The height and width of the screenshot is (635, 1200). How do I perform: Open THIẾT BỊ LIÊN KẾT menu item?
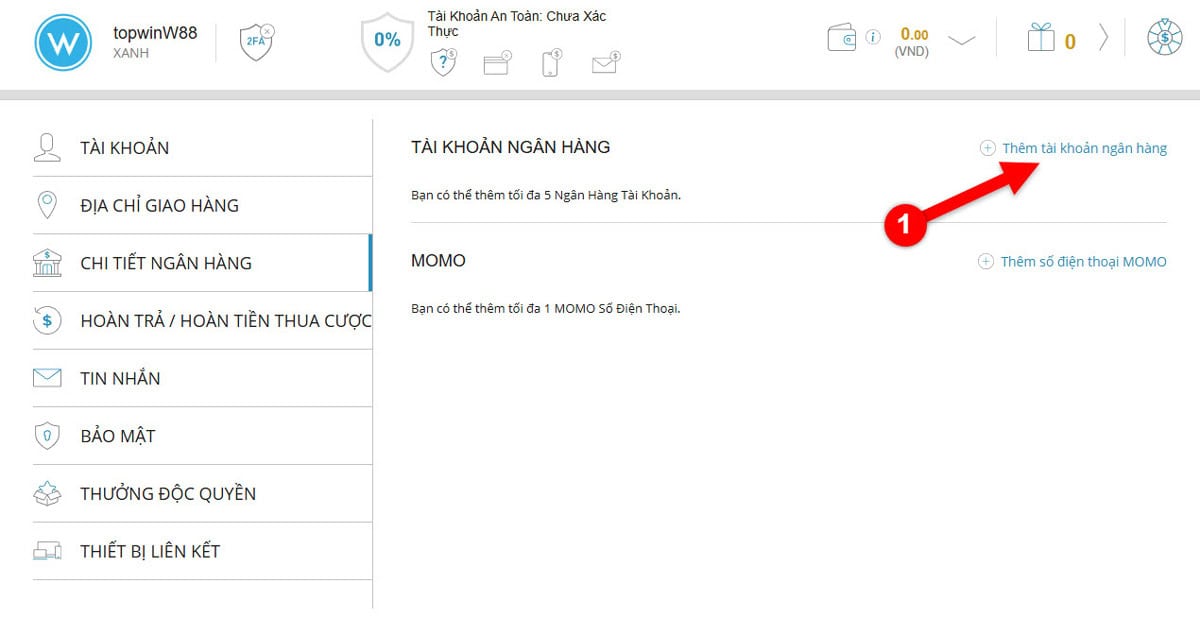pyautogui.click(x=202, y=551)
